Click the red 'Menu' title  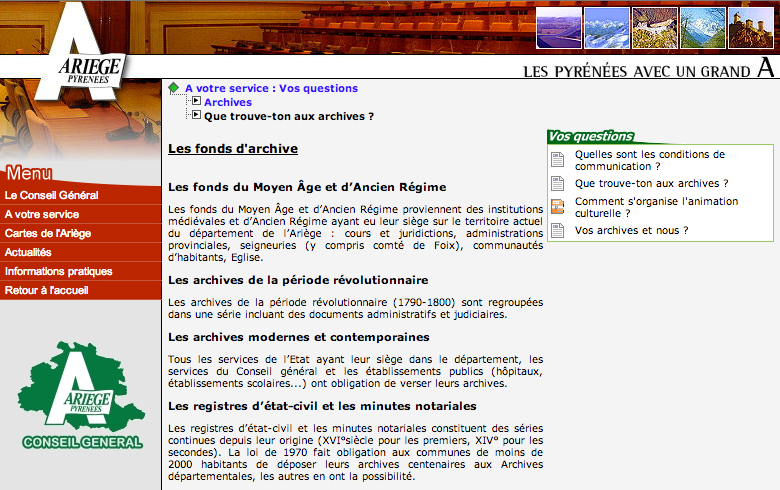point(29,173)
